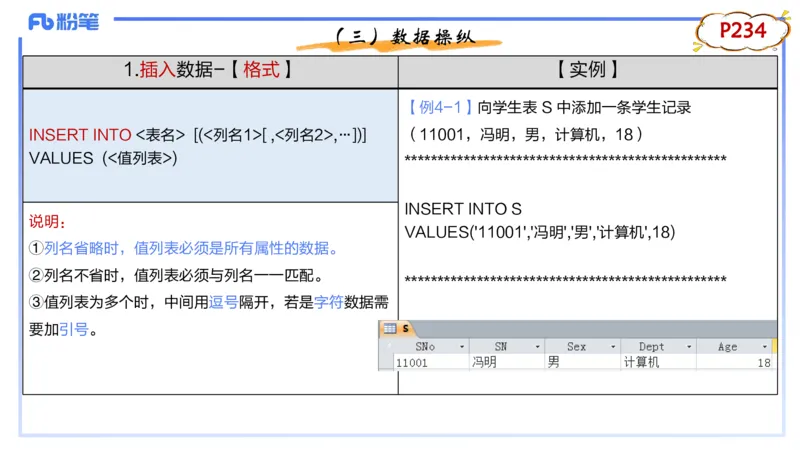Select the table cell containing 计算机

tap(658, 362)
